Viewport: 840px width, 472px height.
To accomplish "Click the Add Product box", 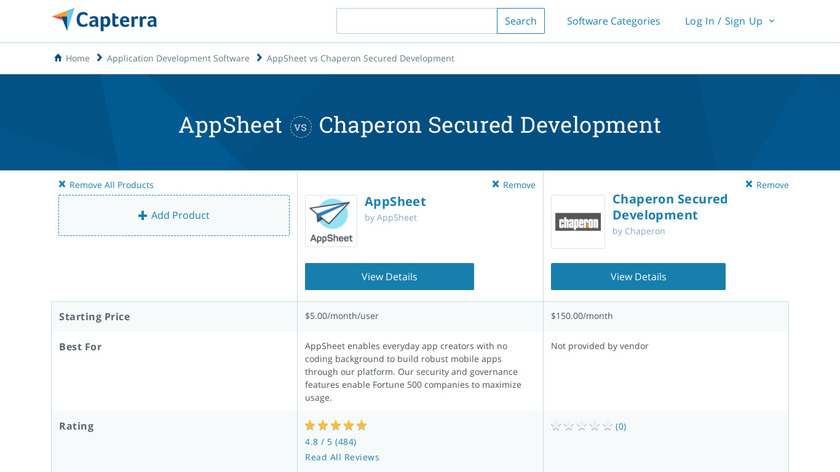I will 174,215.
